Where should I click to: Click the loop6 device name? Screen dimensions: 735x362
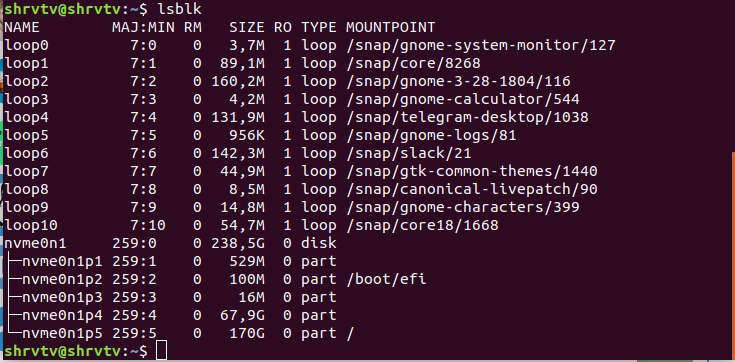[26, 153]
